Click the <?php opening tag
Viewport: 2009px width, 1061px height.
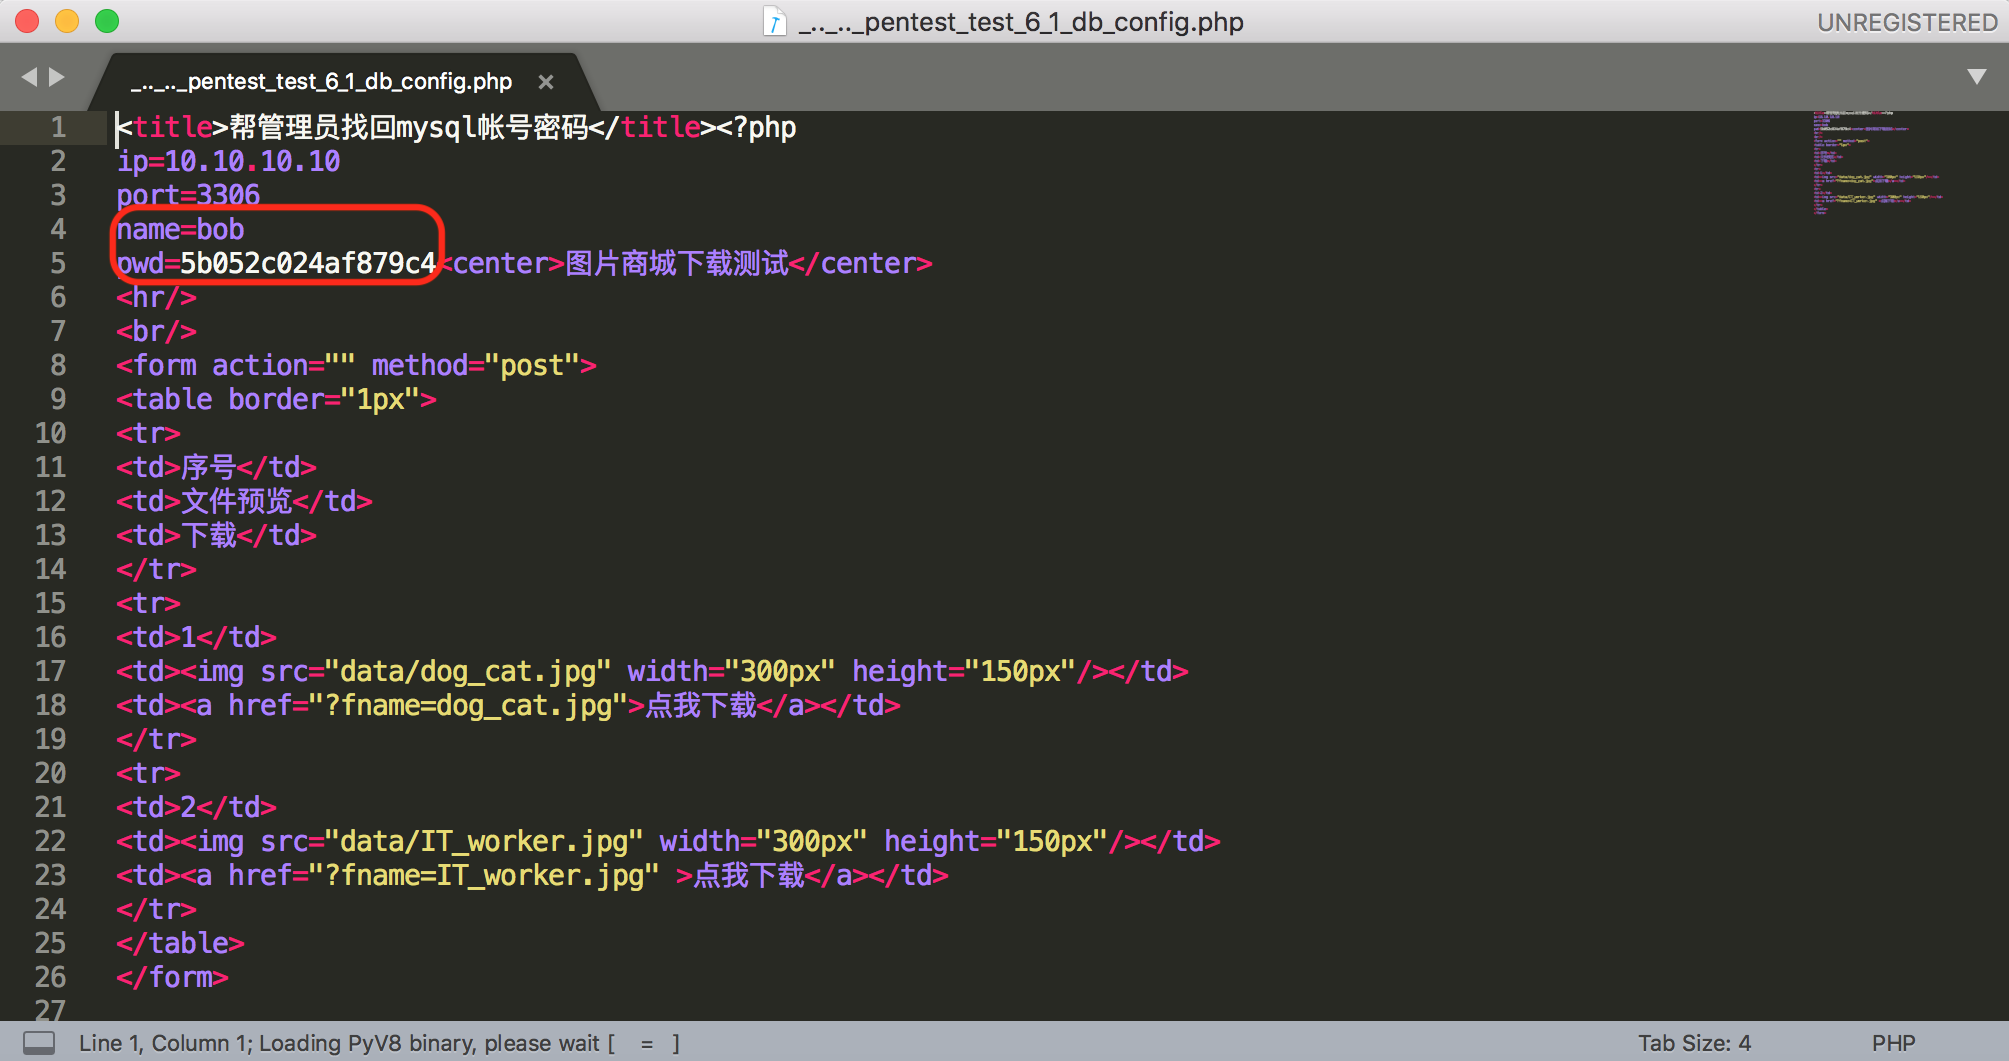(756, 127)
